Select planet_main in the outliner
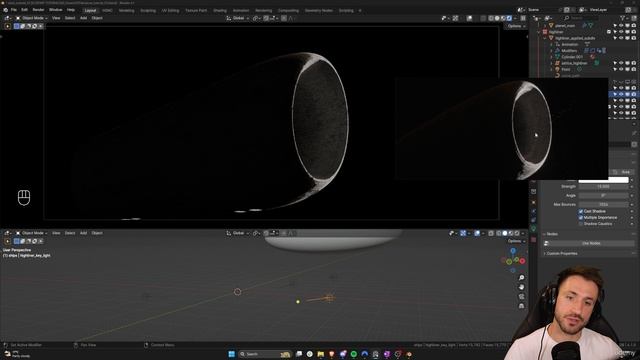Screen dimensions: 640x360 coord(565,26)
